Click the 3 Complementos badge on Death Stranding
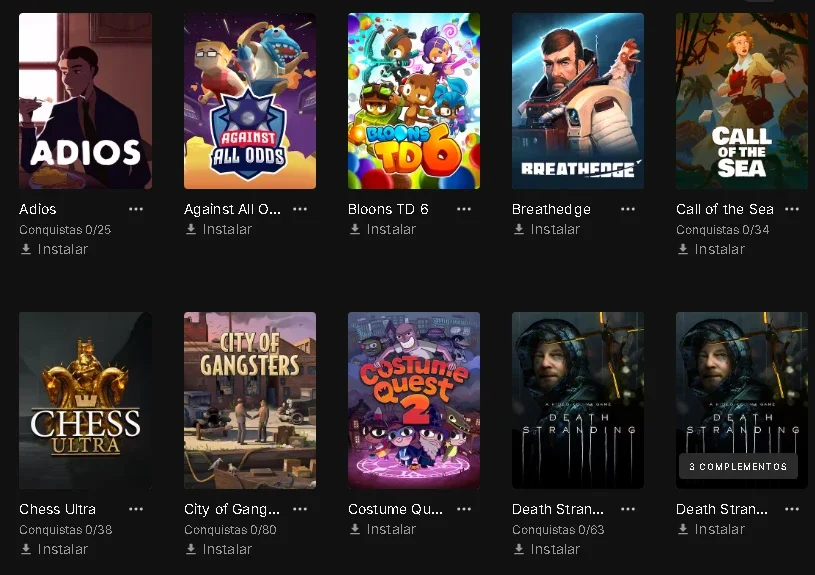The width and height of the screenshot is (815, 575). (738, 466)
